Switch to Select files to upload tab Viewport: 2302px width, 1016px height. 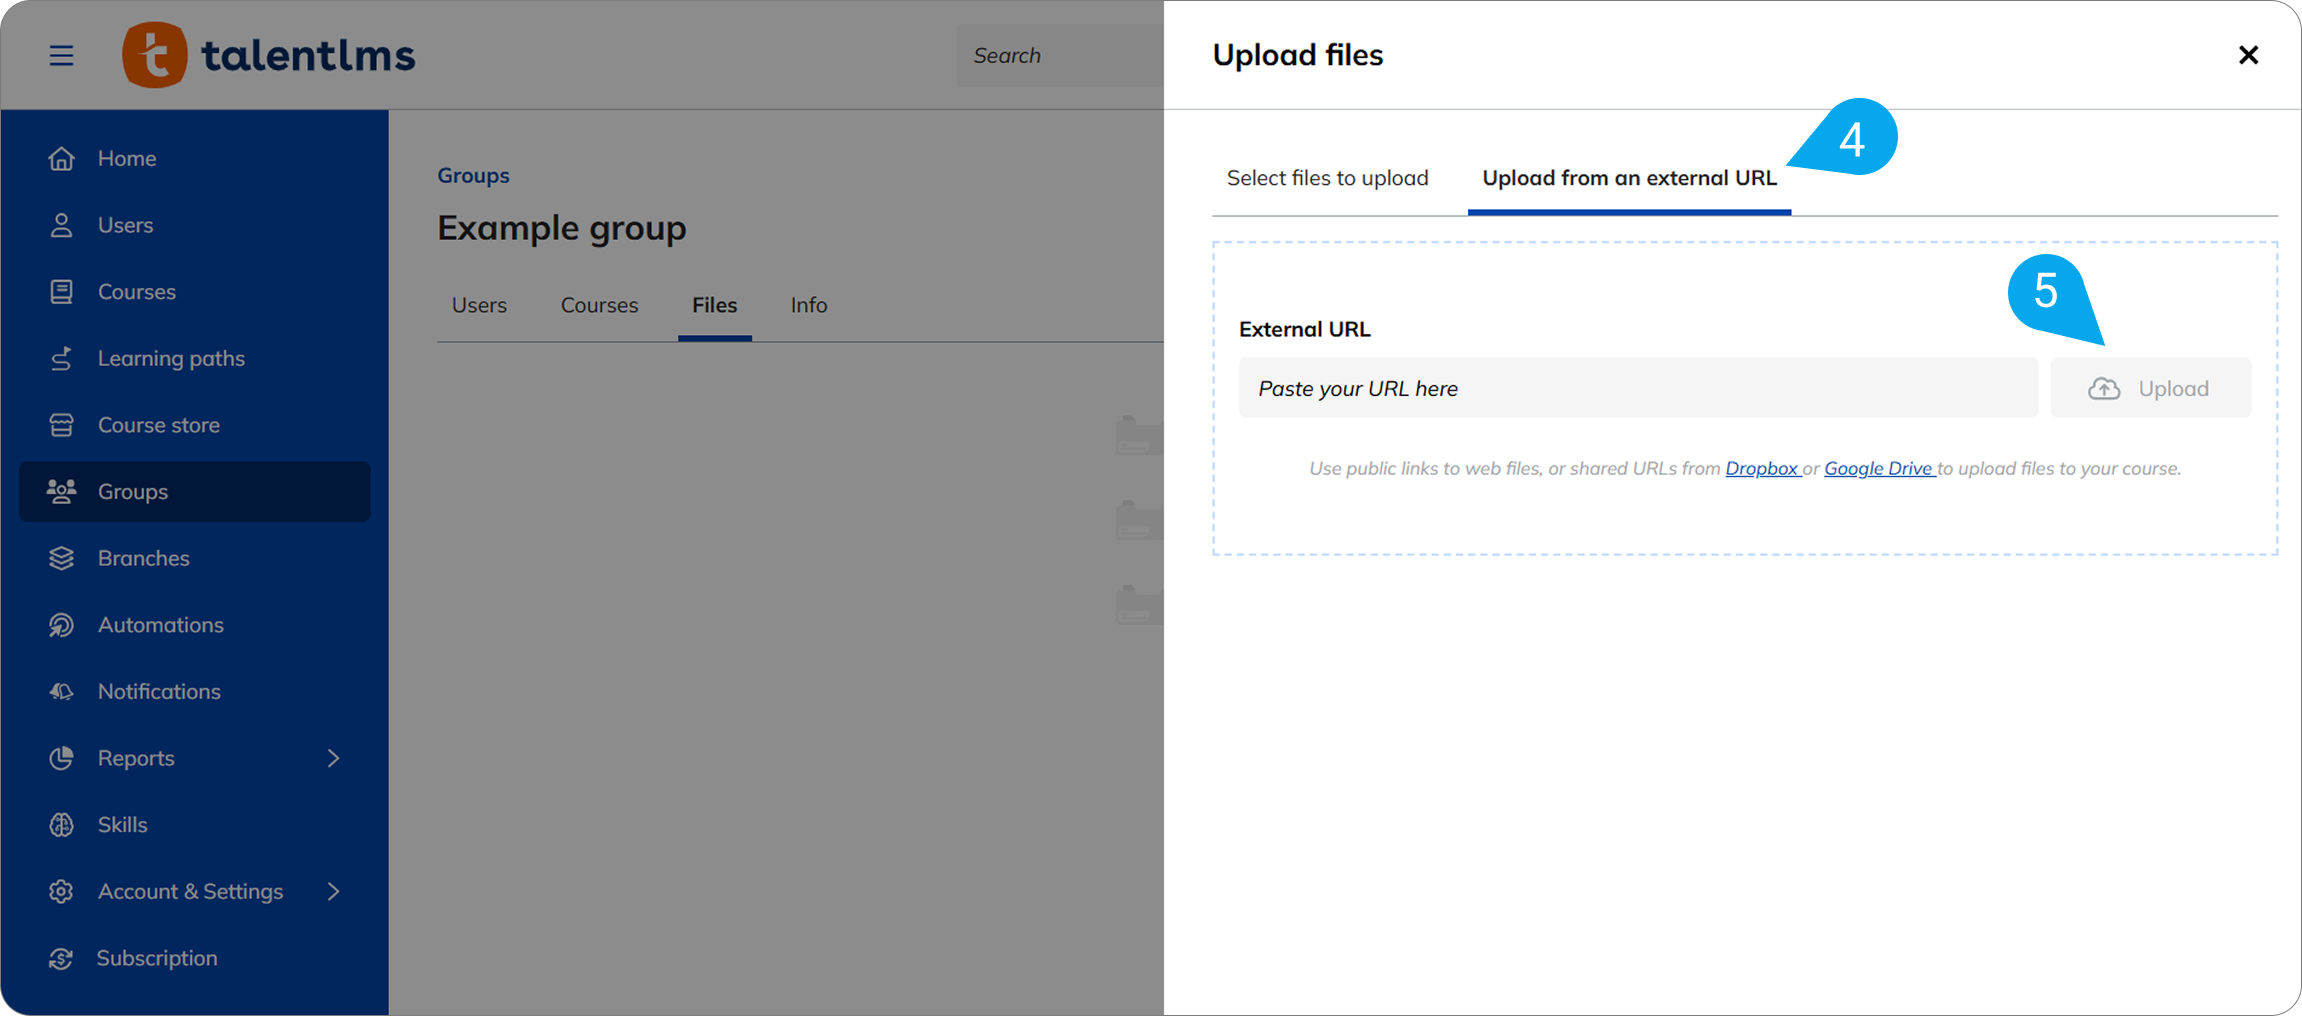pos(1327,178)
